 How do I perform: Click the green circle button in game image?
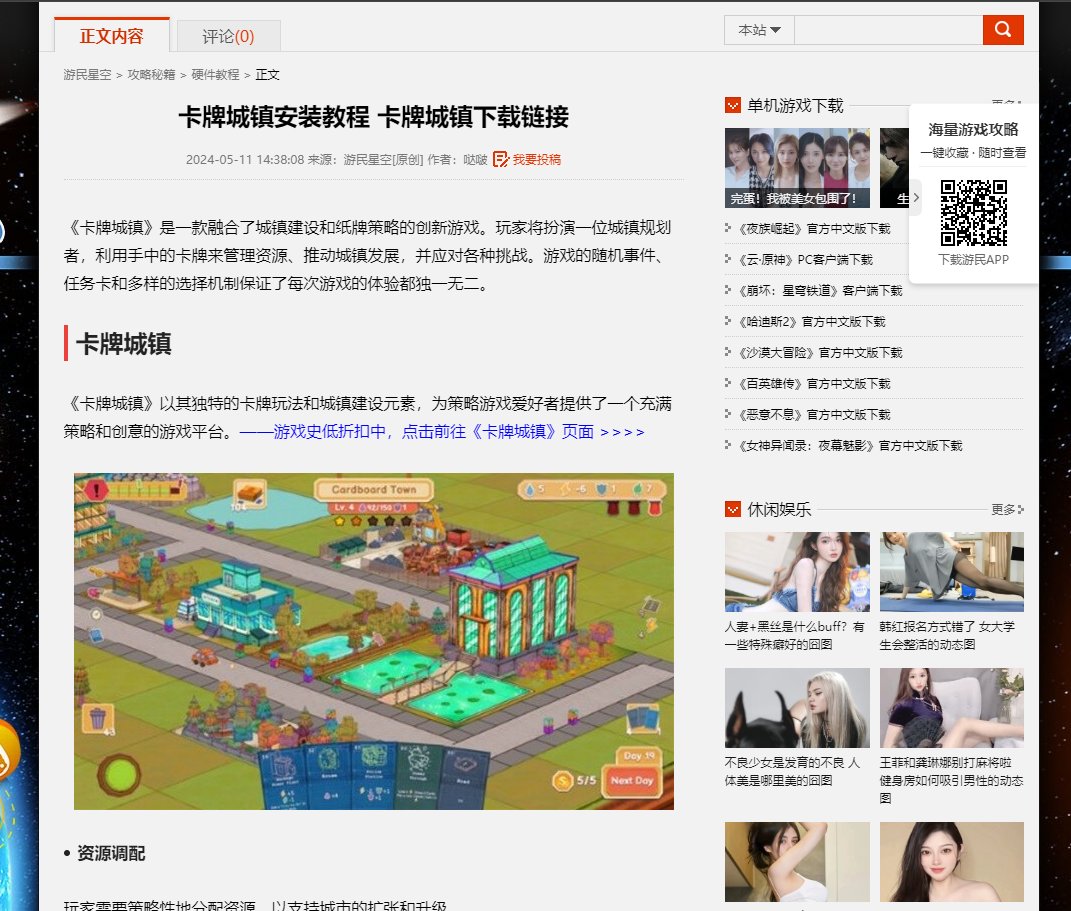[x=119, y=774]
